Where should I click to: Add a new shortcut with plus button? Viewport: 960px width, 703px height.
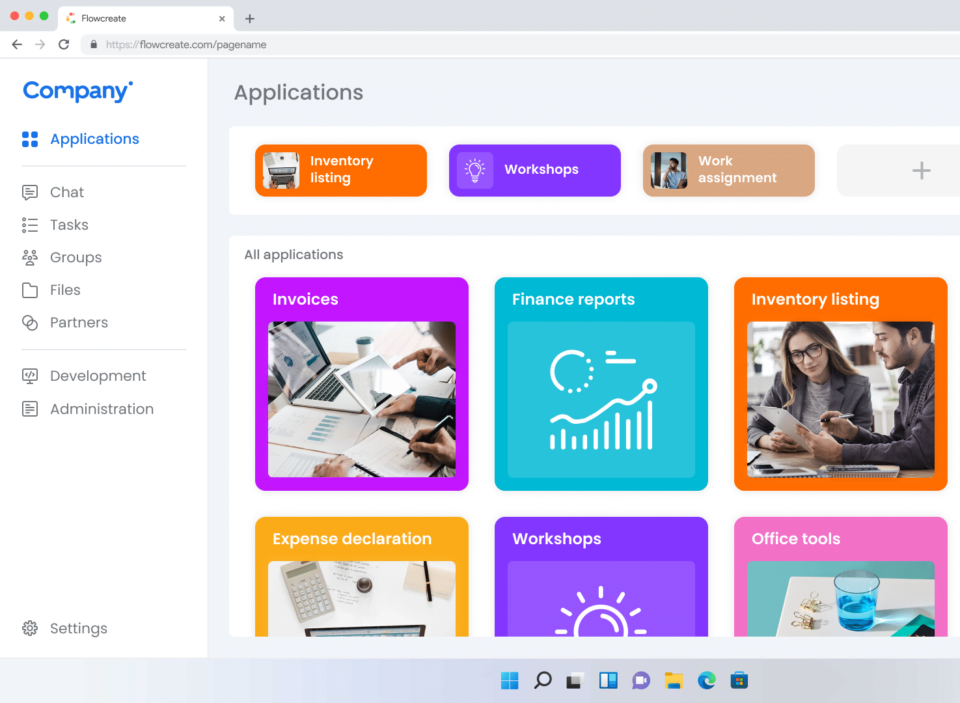pyautogui.click(x=920, y=171)
